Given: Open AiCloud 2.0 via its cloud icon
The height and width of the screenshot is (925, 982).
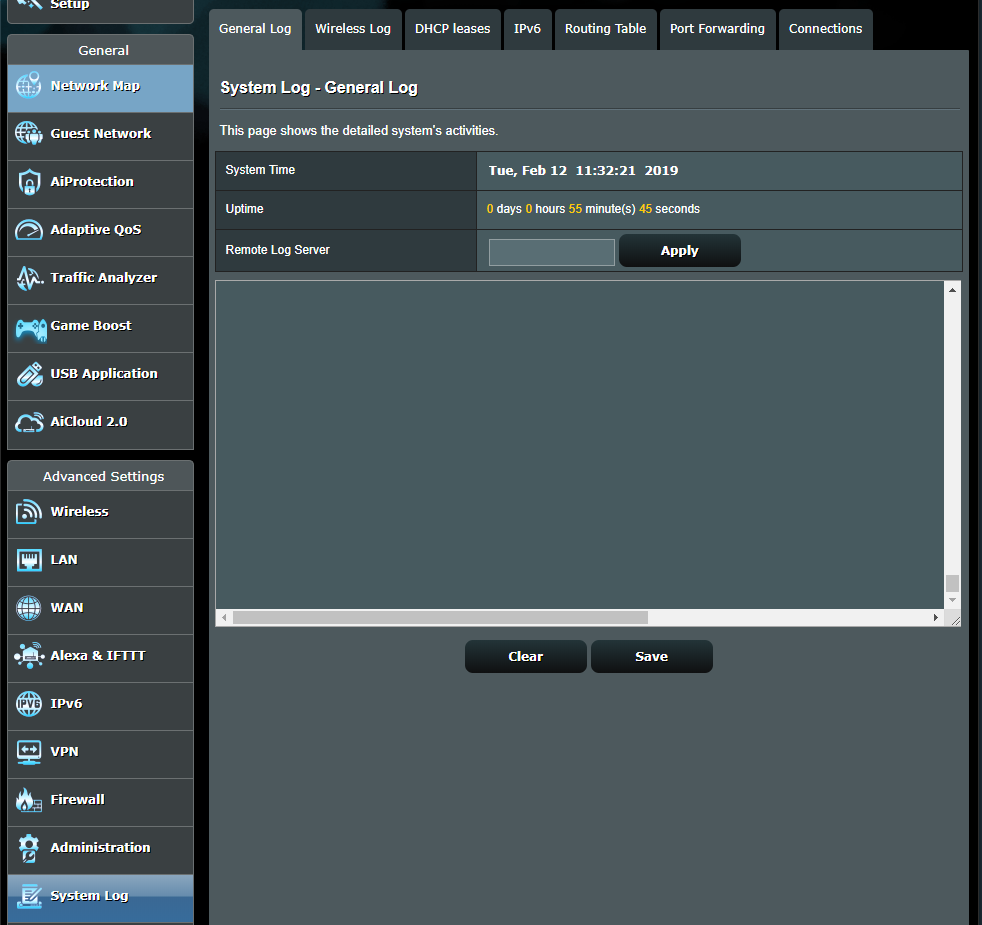Looking at the screenshot, I should click(29, 422).
